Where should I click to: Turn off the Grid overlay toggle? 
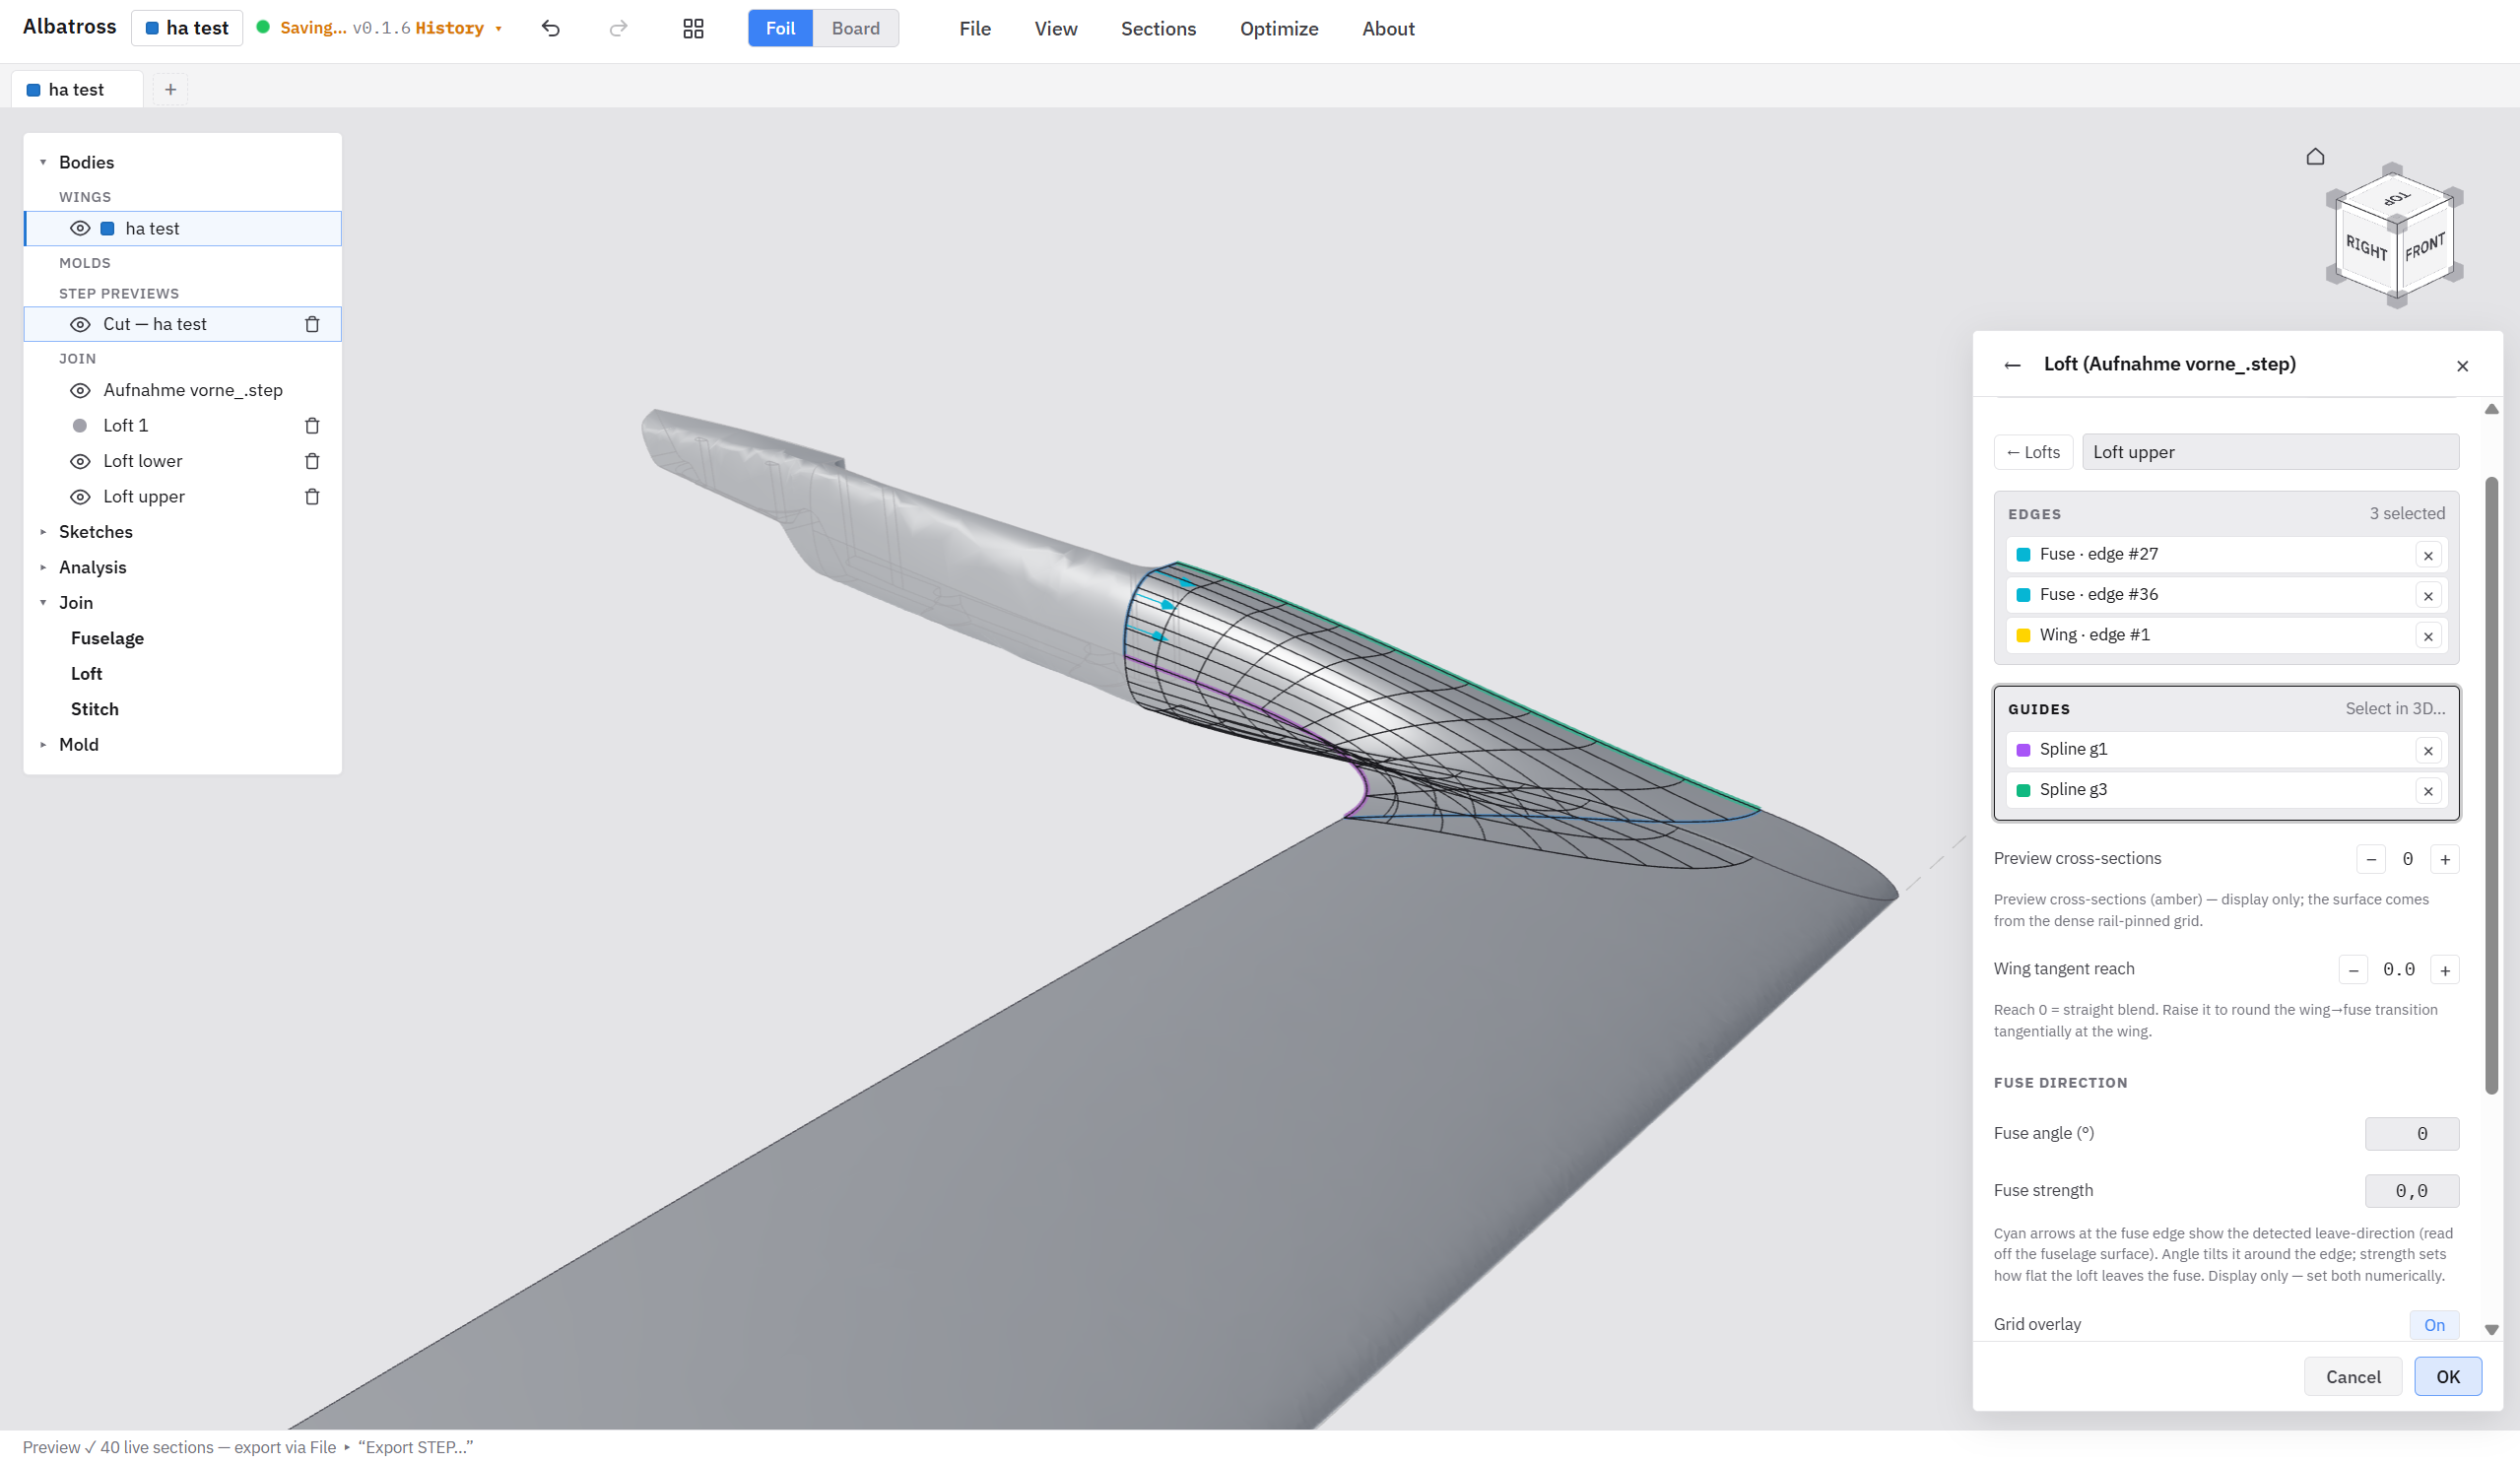2434,1325
